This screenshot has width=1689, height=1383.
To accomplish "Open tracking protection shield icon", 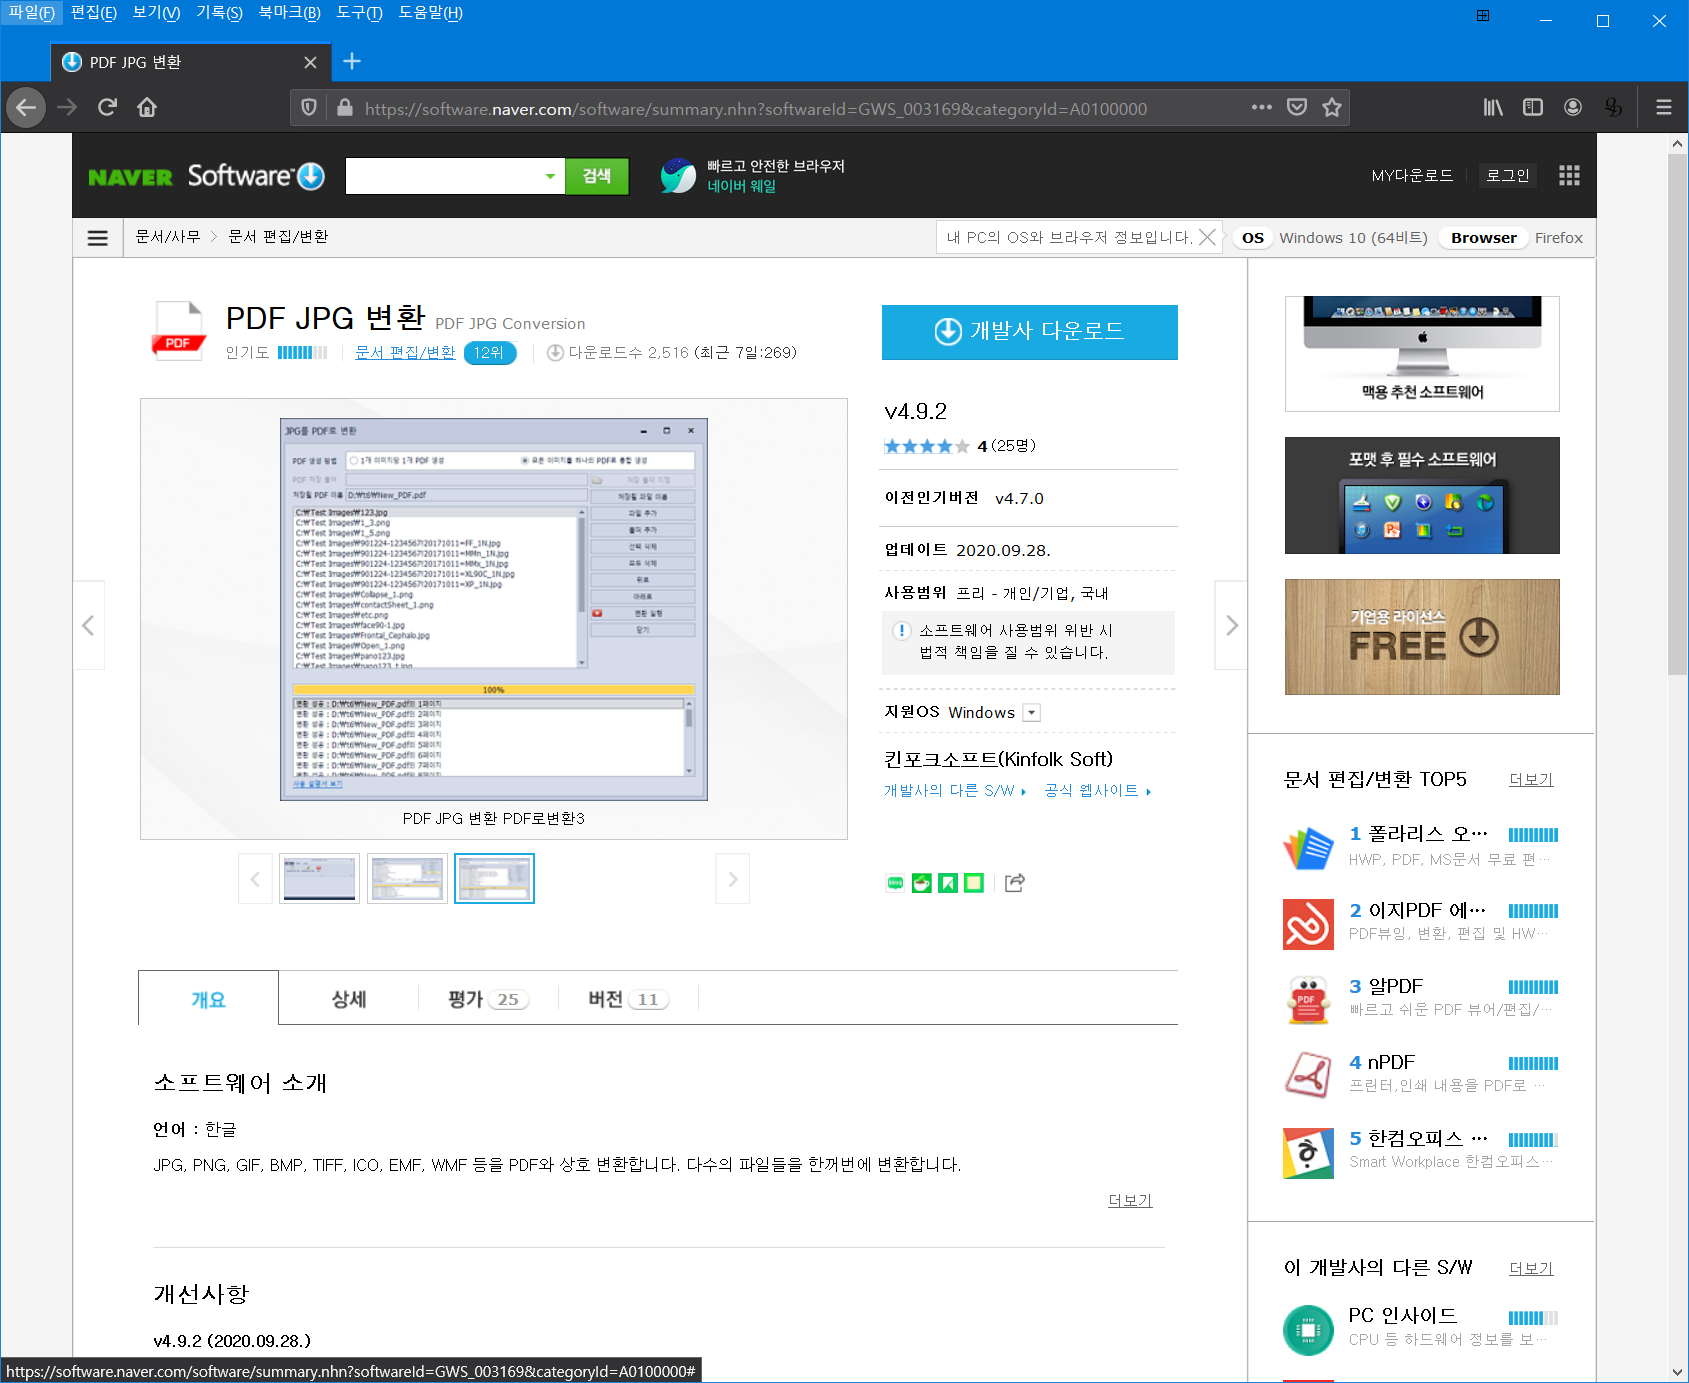I will 309,108.
